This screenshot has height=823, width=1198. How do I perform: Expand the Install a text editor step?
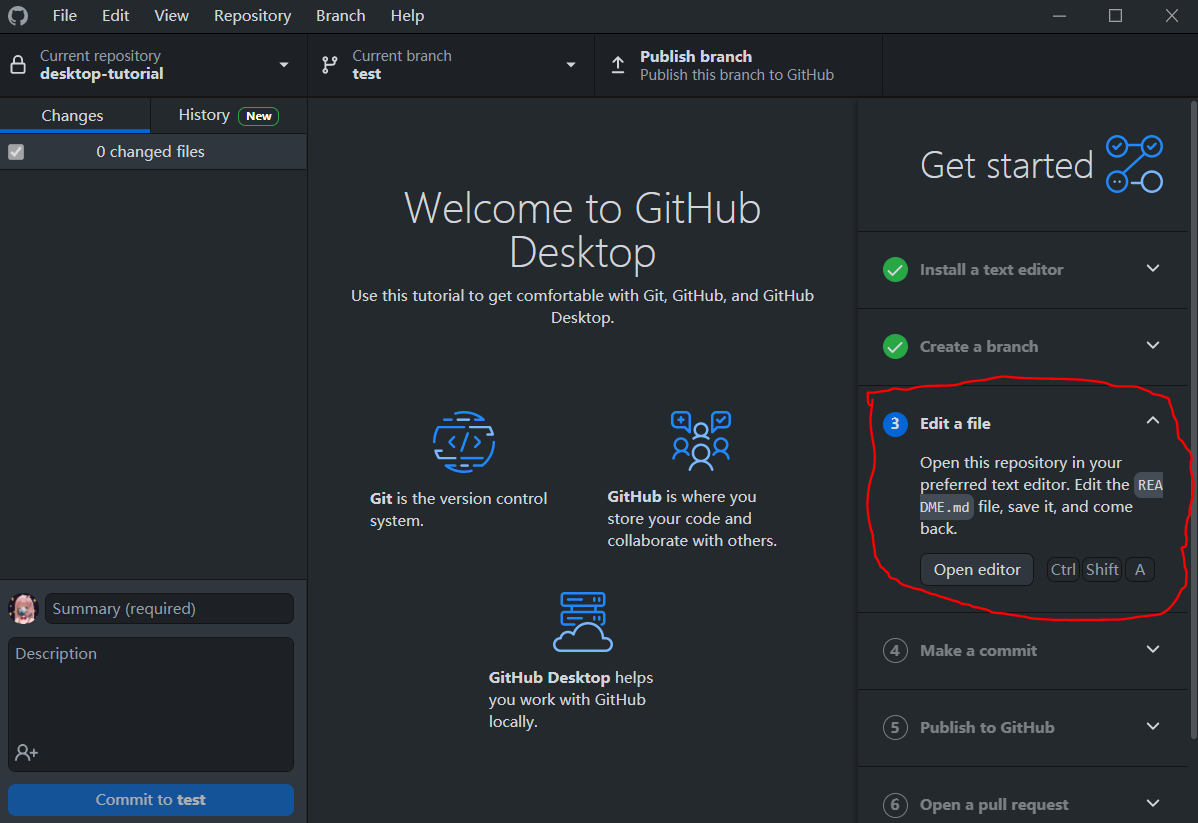coord(1153,268)
